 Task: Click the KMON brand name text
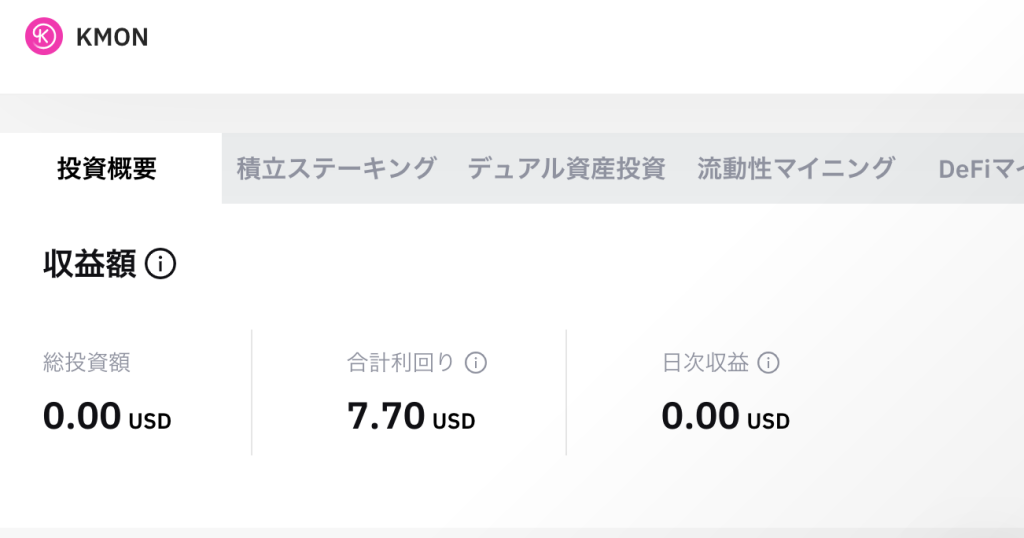click(x=112, y=38)
